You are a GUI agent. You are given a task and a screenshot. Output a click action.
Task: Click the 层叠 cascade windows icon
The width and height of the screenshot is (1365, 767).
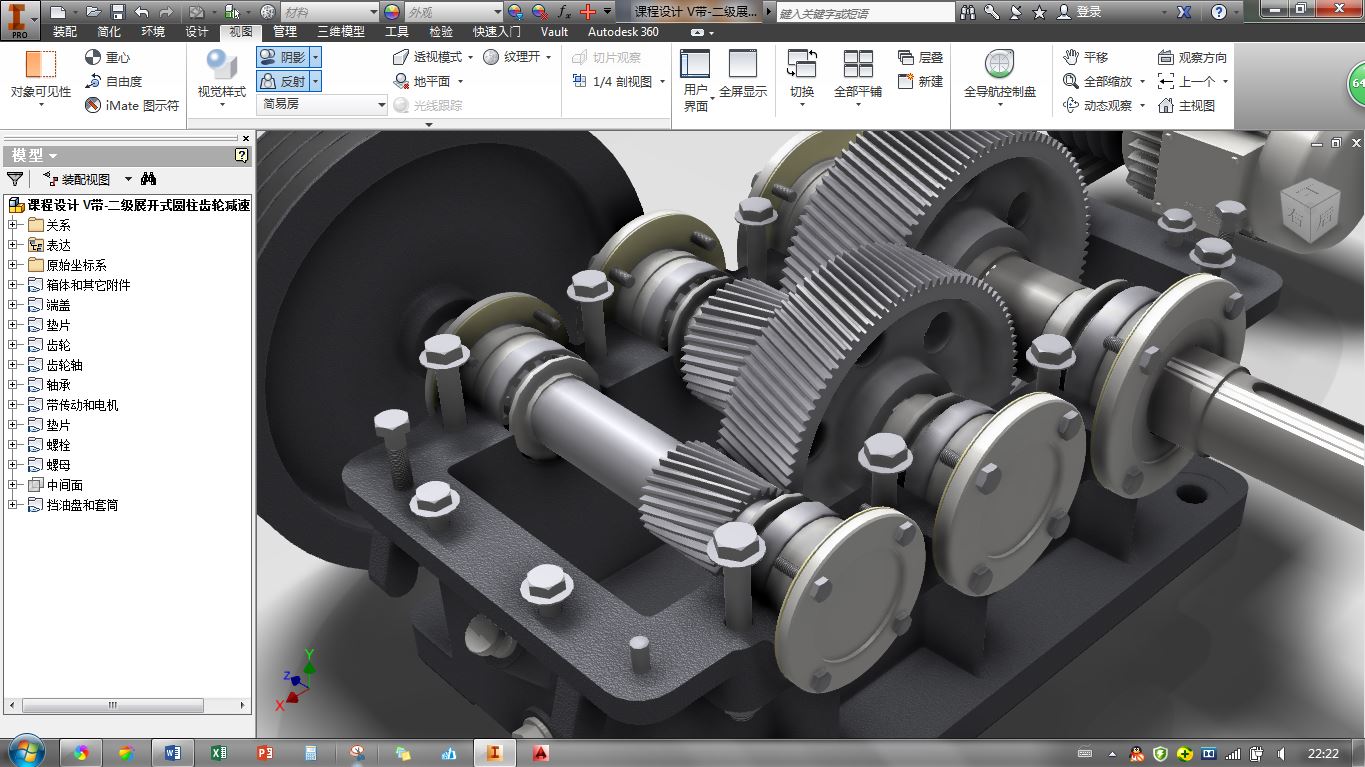click(920, 57)
